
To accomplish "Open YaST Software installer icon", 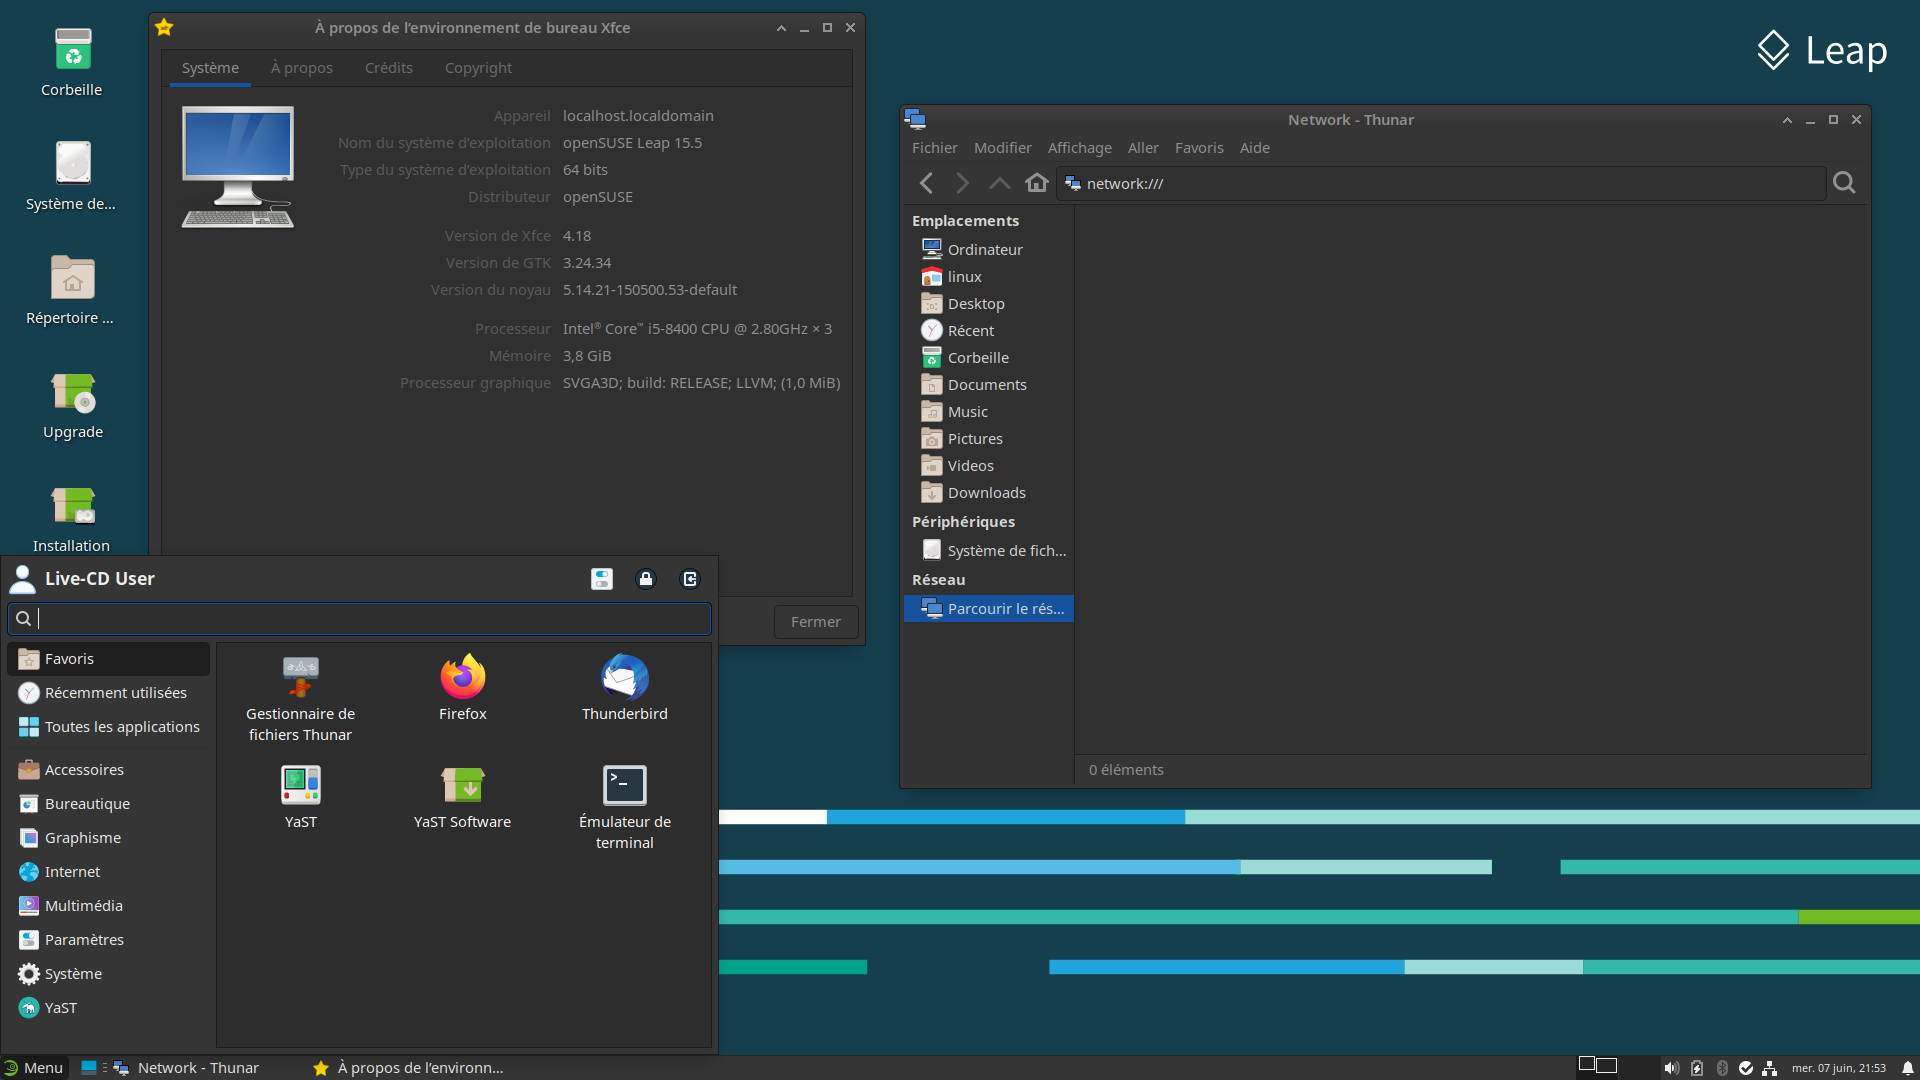I will tap(462, 787).
